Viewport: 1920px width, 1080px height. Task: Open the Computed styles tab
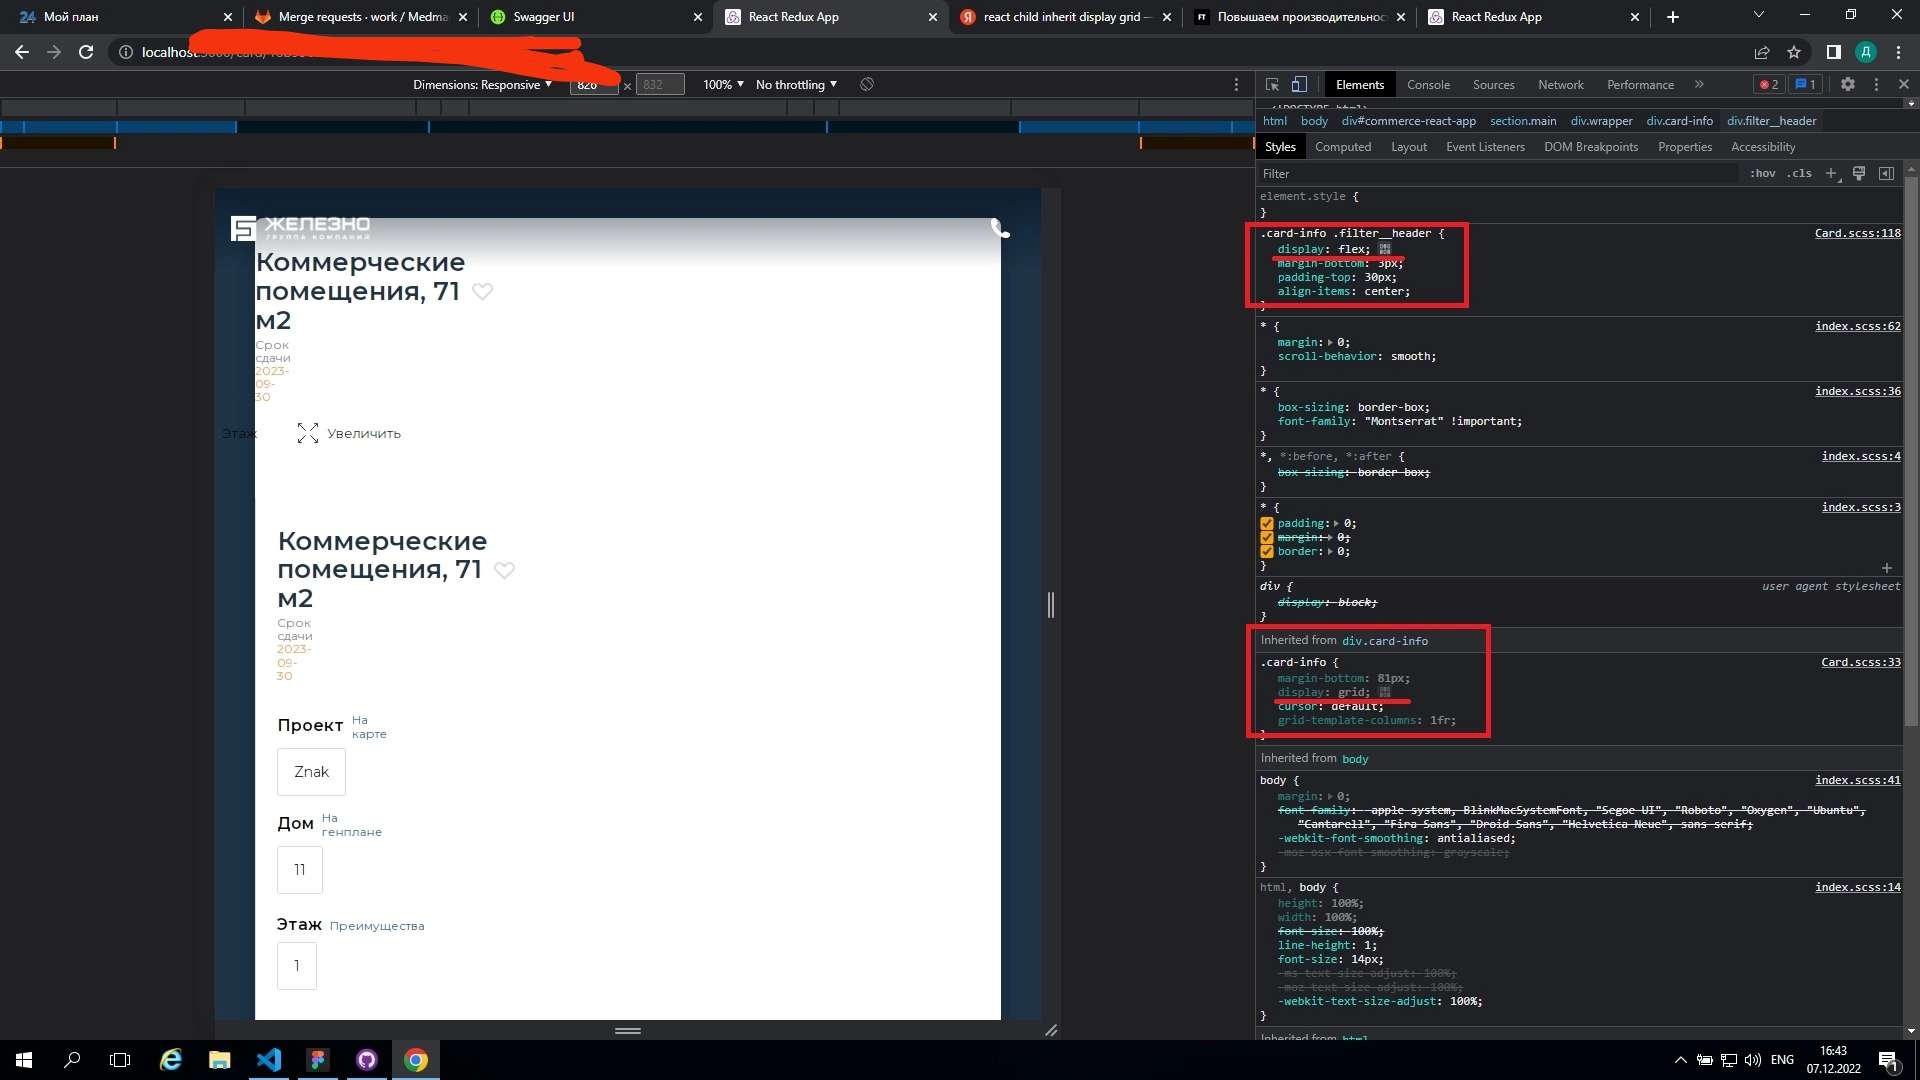(x=1342, y=147)
